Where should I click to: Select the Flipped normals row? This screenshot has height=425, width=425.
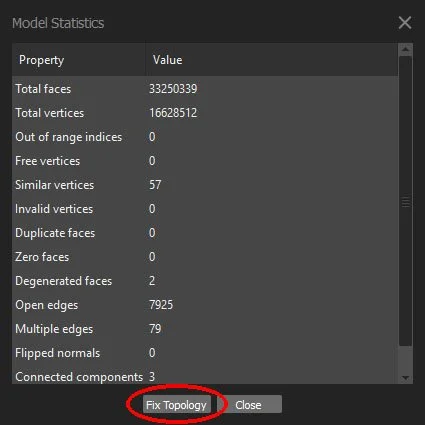pos(205,353)
